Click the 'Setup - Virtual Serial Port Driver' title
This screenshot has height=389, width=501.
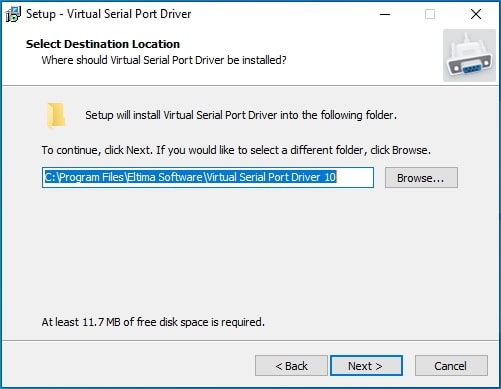109,14
